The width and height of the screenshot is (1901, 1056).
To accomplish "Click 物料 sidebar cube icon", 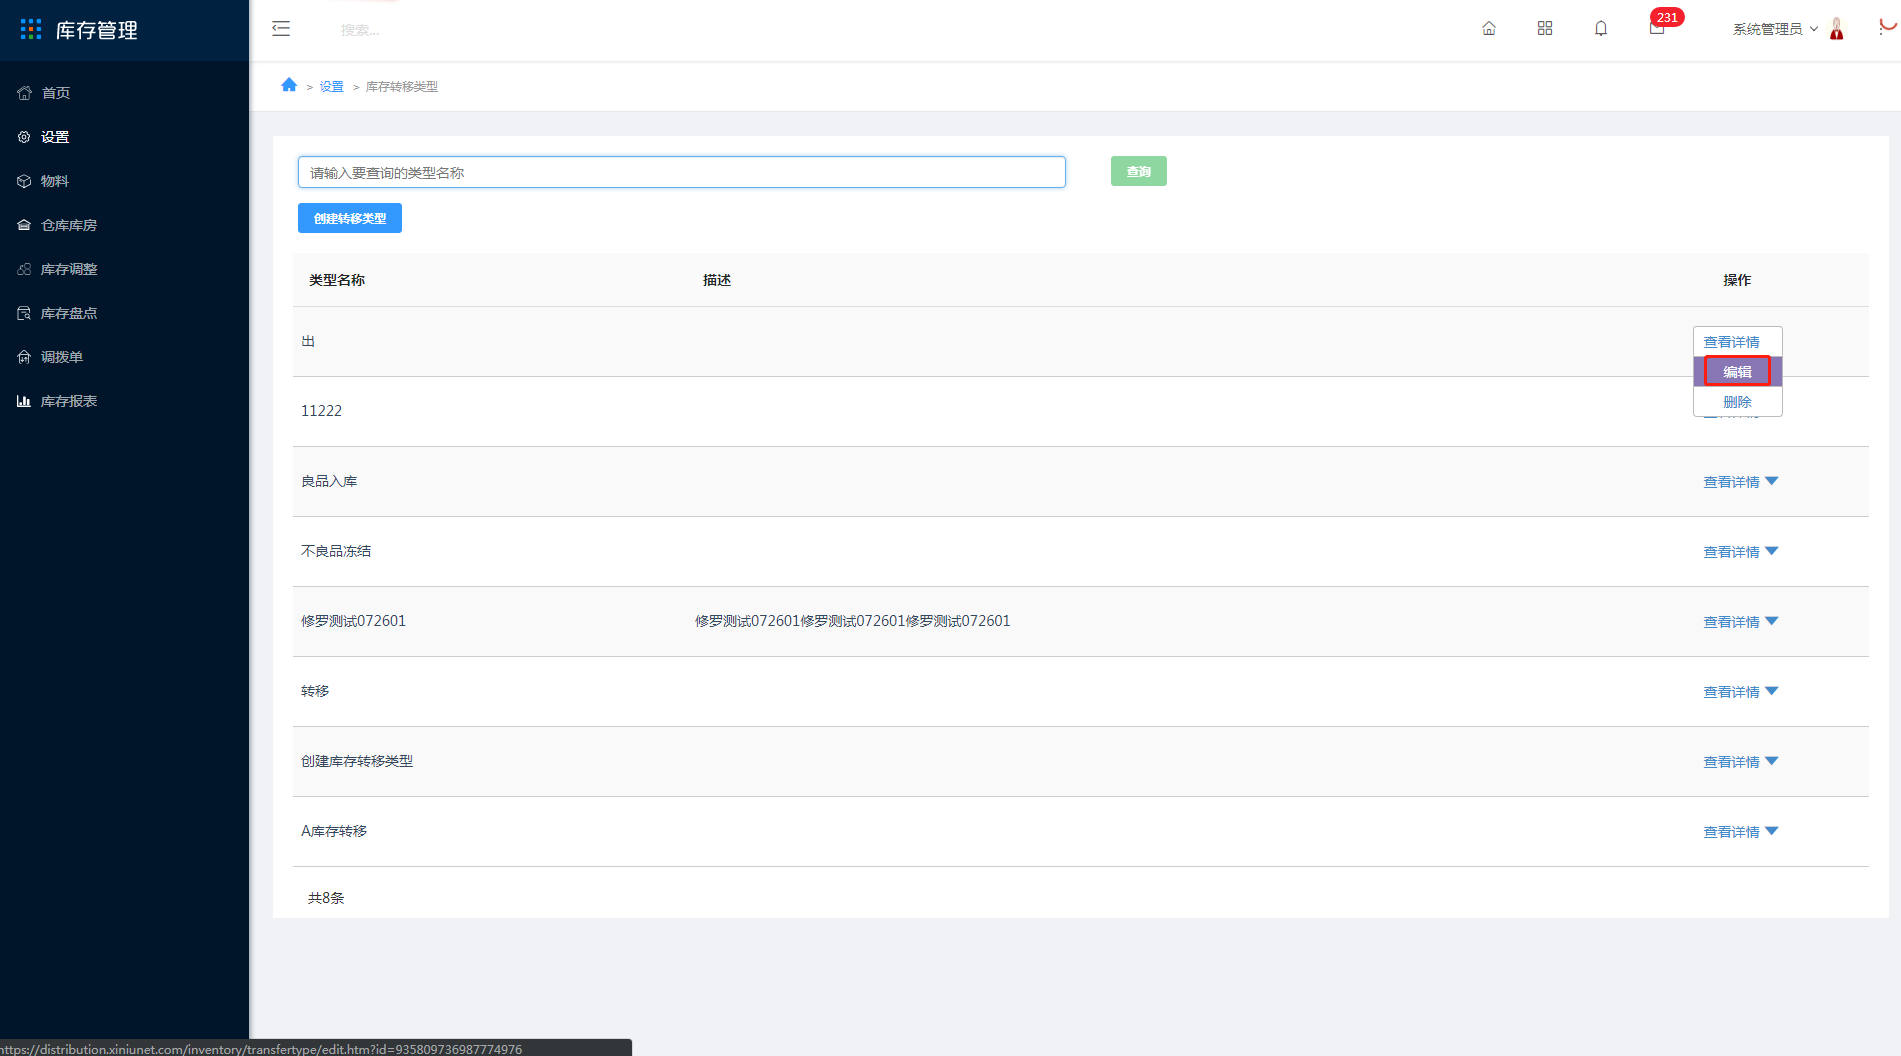I will click(x=24, y=181).
